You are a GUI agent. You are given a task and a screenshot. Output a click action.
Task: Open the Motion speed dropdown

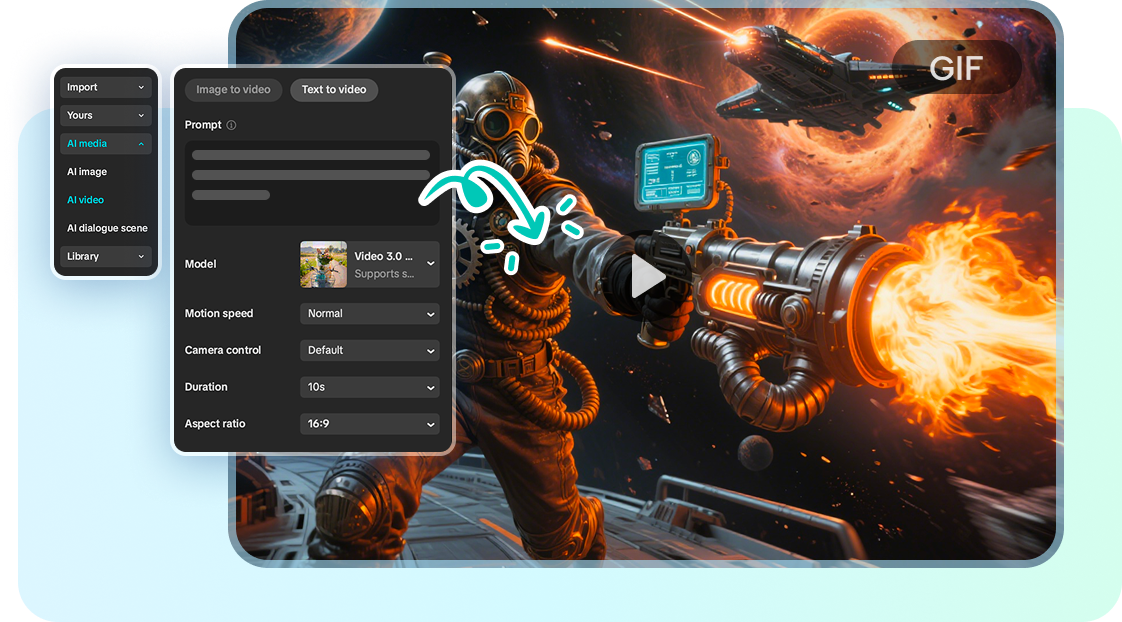tap(369, 314)
